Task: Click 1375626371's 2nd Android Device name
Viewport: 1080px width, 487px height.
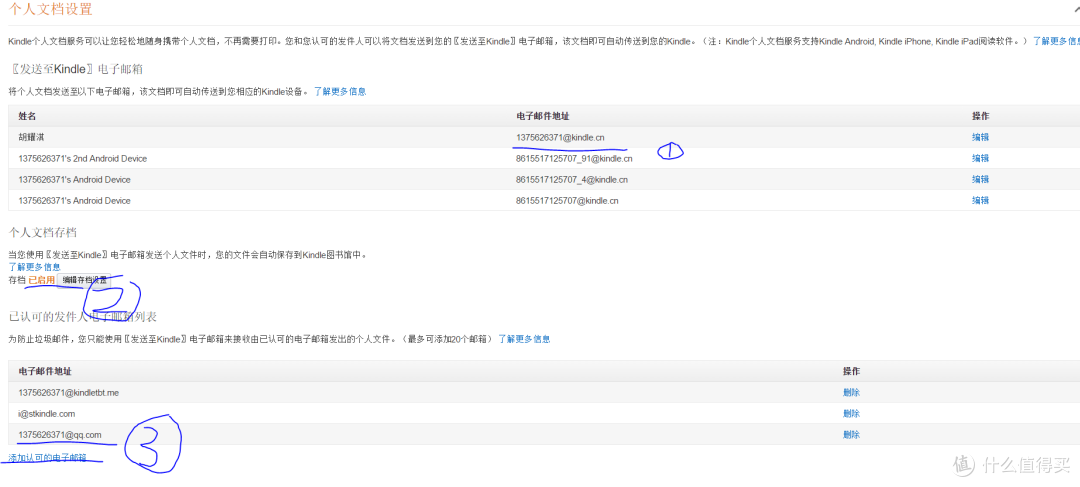Action: click(83, 158)
